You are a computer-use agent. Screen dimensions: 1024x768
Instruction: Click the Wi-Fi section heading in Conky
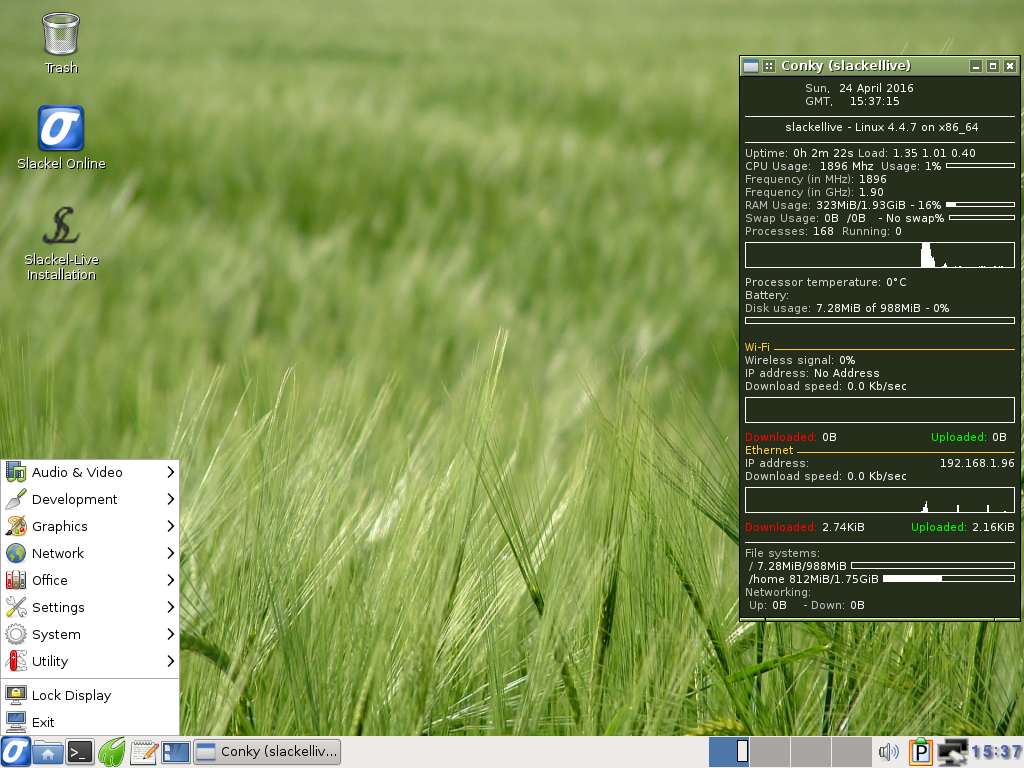pos(757,347)
